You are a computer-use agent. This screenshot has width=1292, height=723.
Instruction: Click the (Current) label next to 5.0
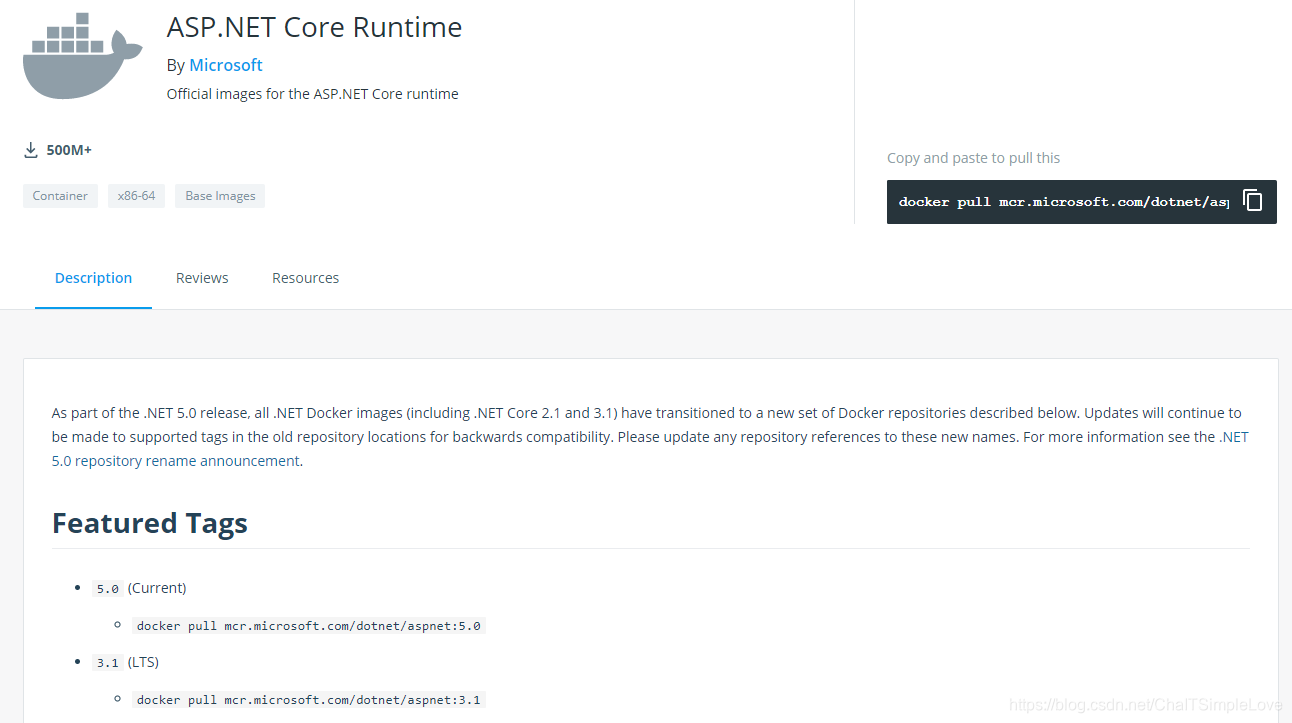point(157,588)
